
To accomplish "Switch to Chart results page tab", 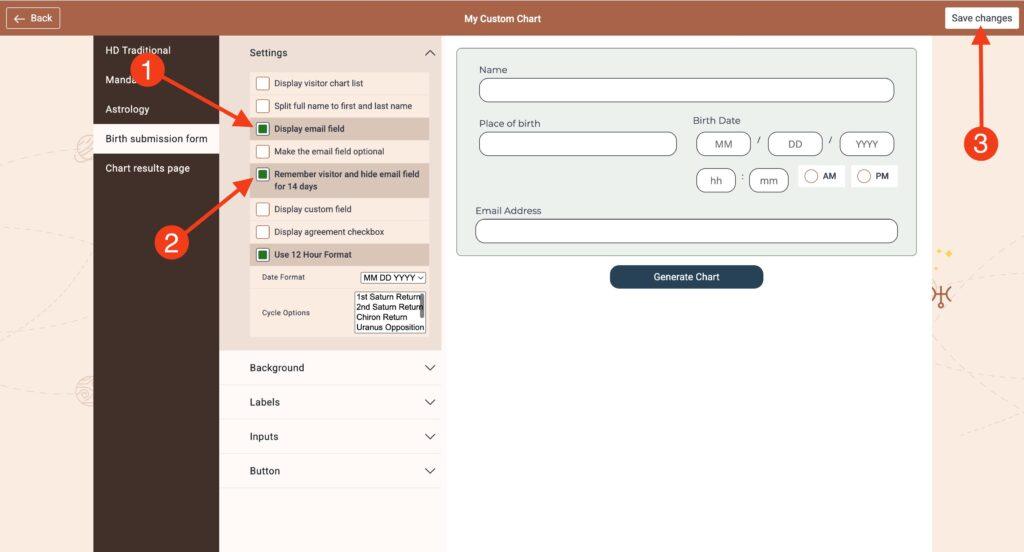I will point(147,168).
